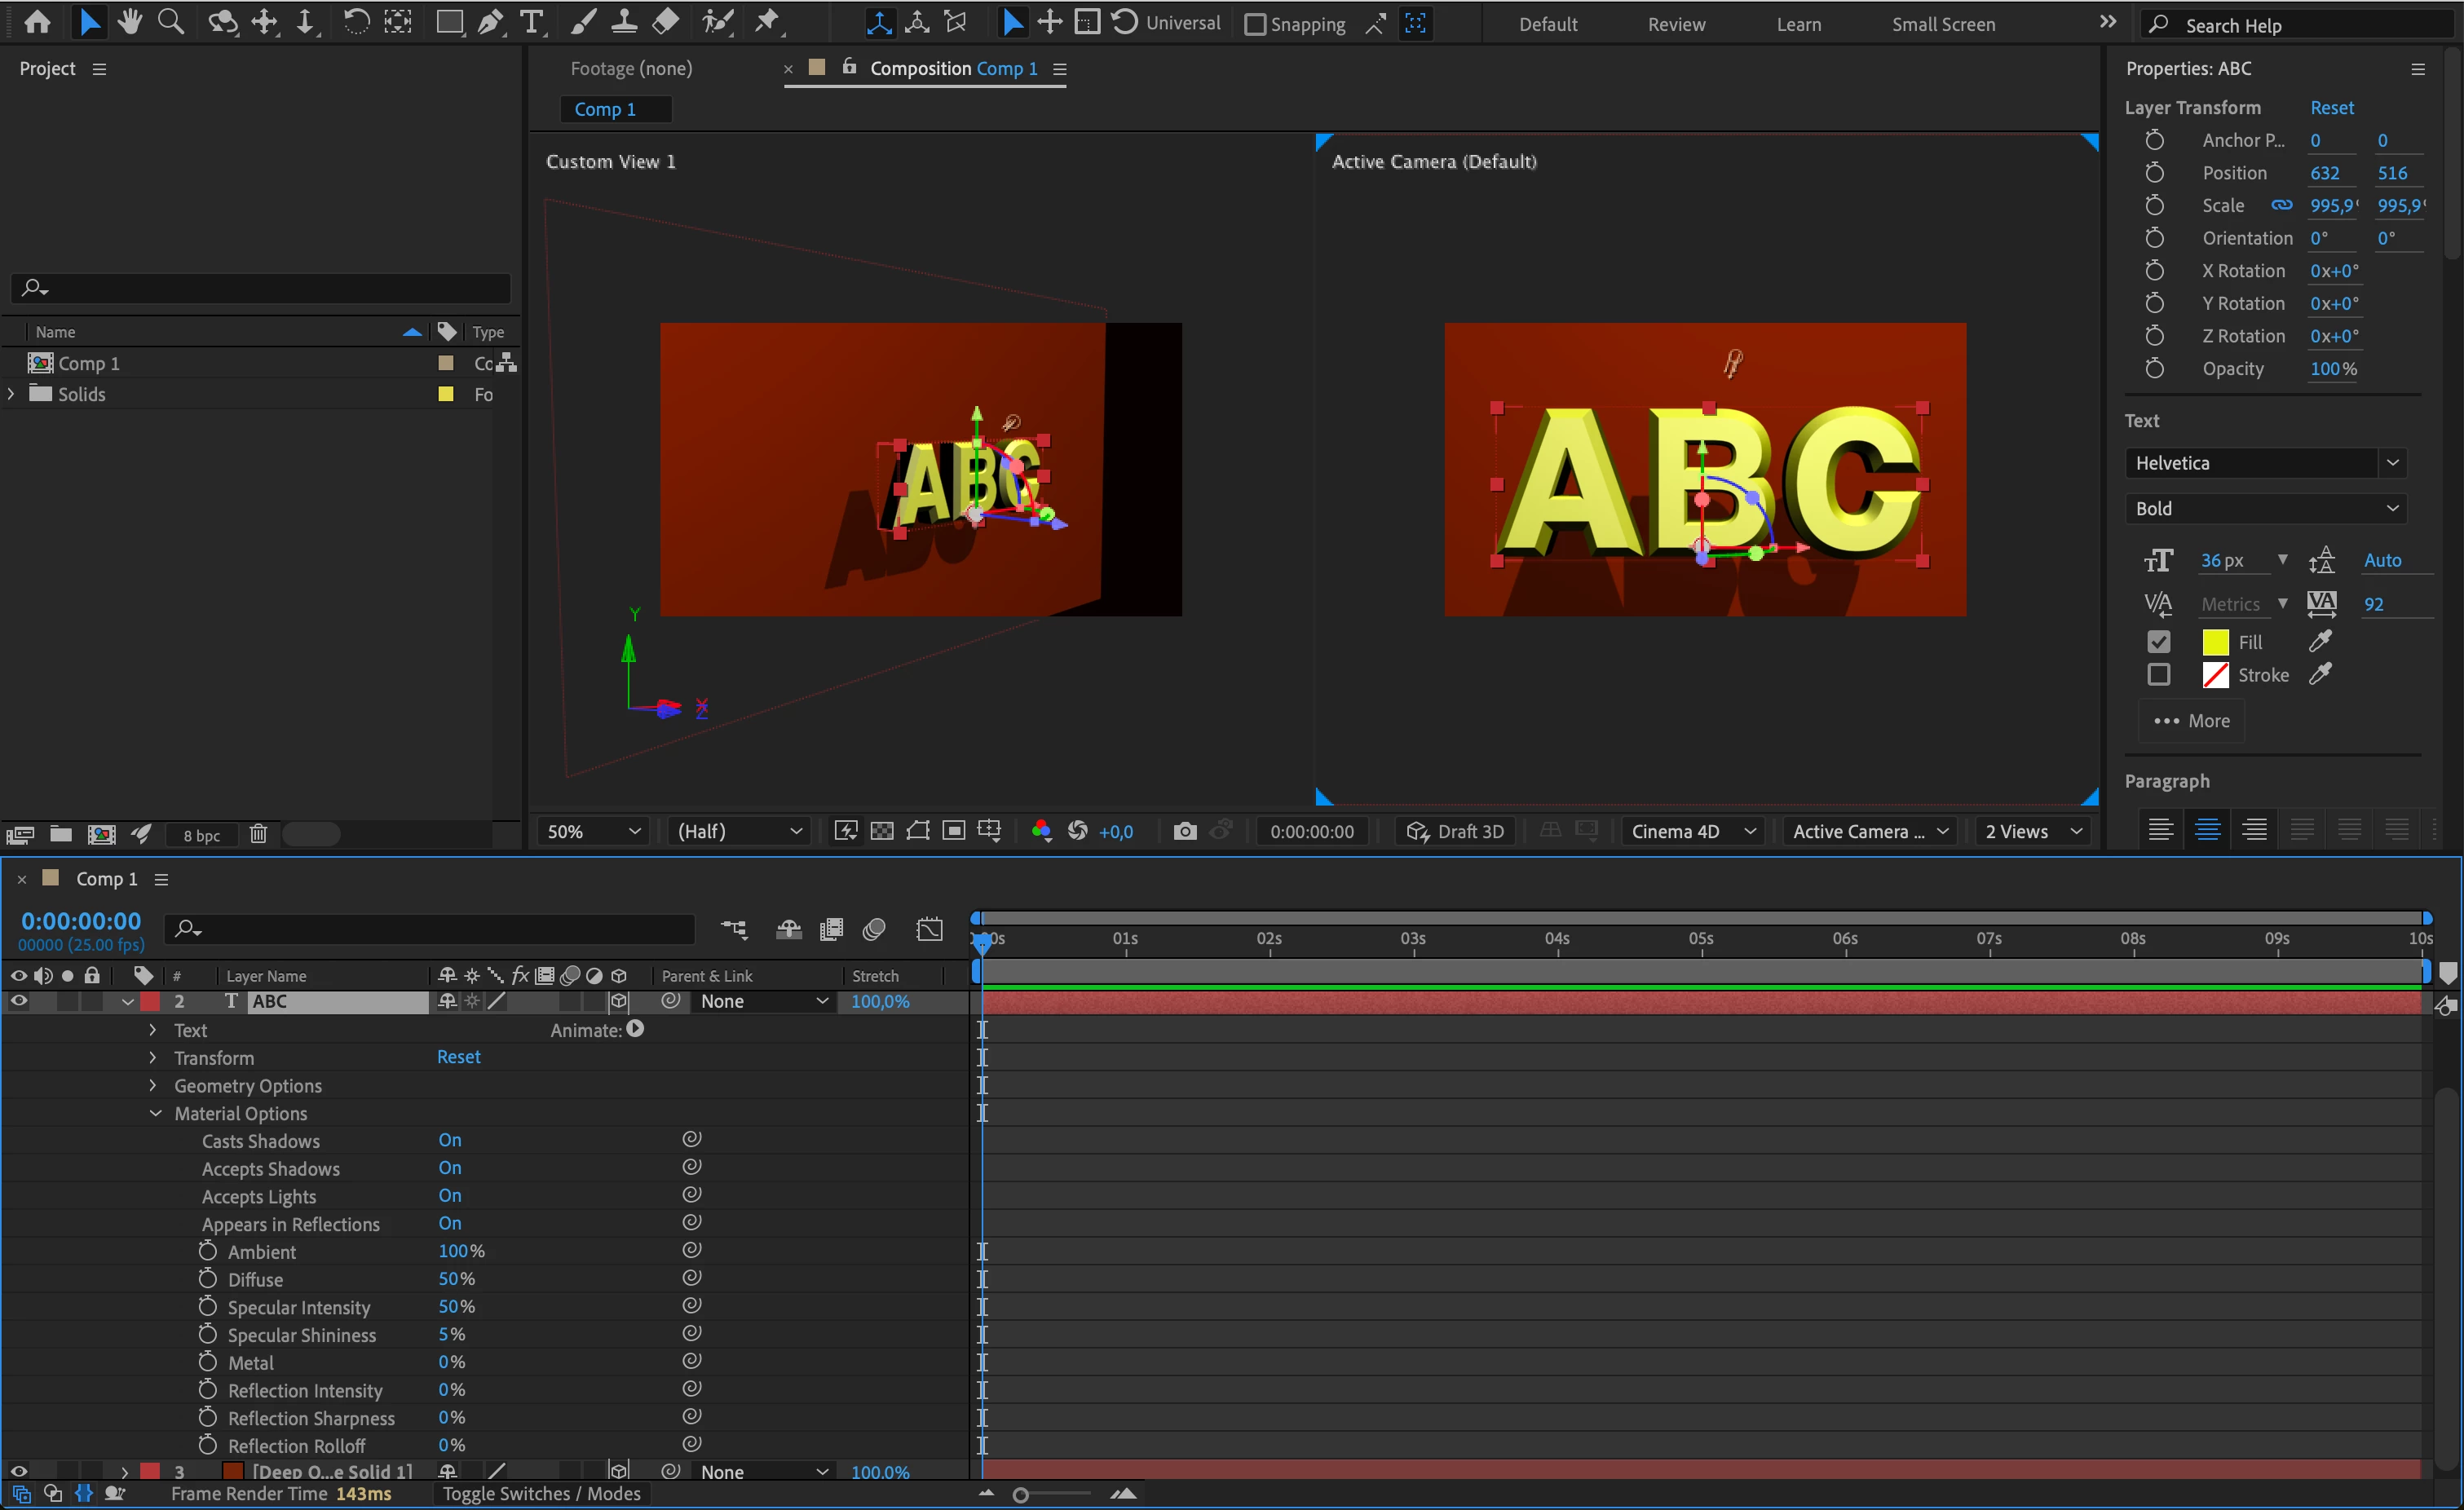Select the Zoom tool in toolbar
The image size is (2464, 1510).
[x=171, y=22]
